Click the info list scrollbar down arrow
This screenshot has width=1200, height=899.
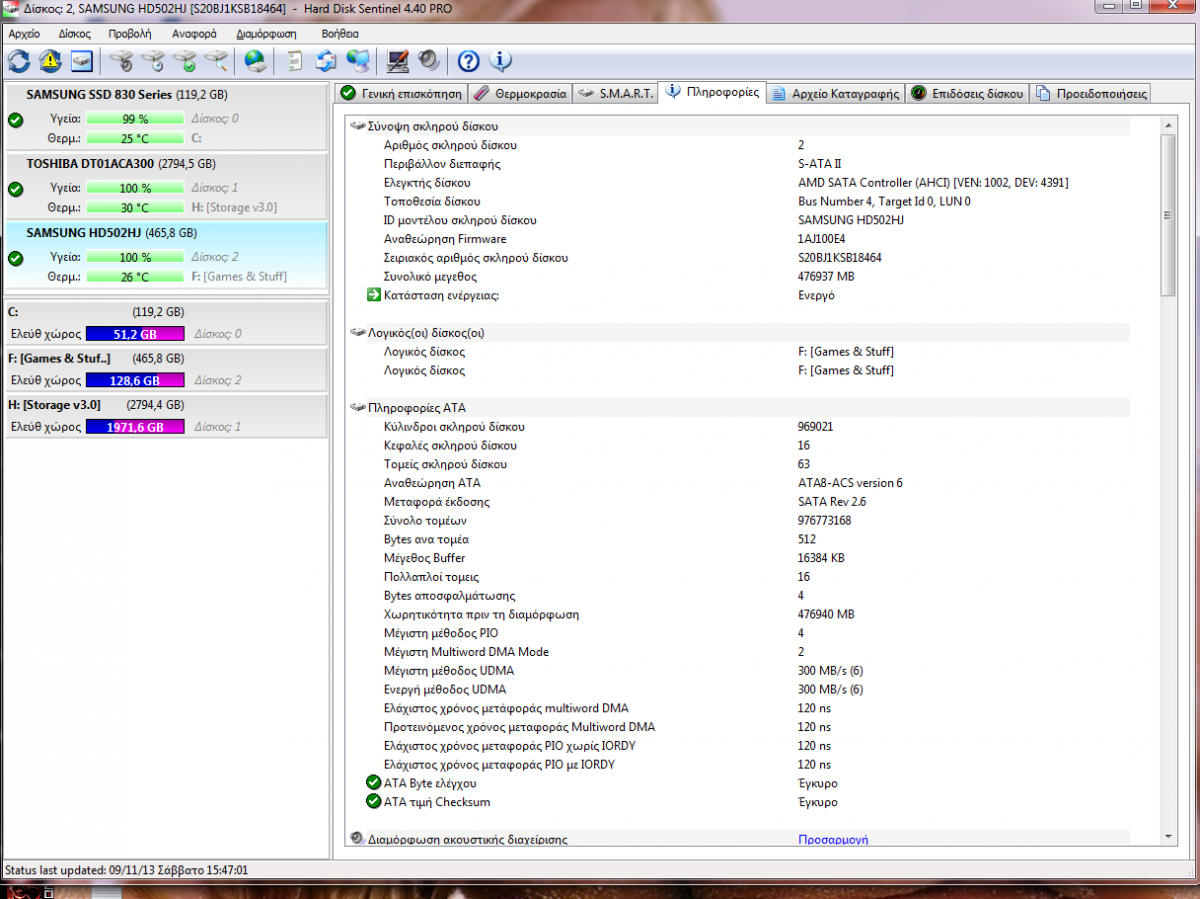coord(1168,837)
